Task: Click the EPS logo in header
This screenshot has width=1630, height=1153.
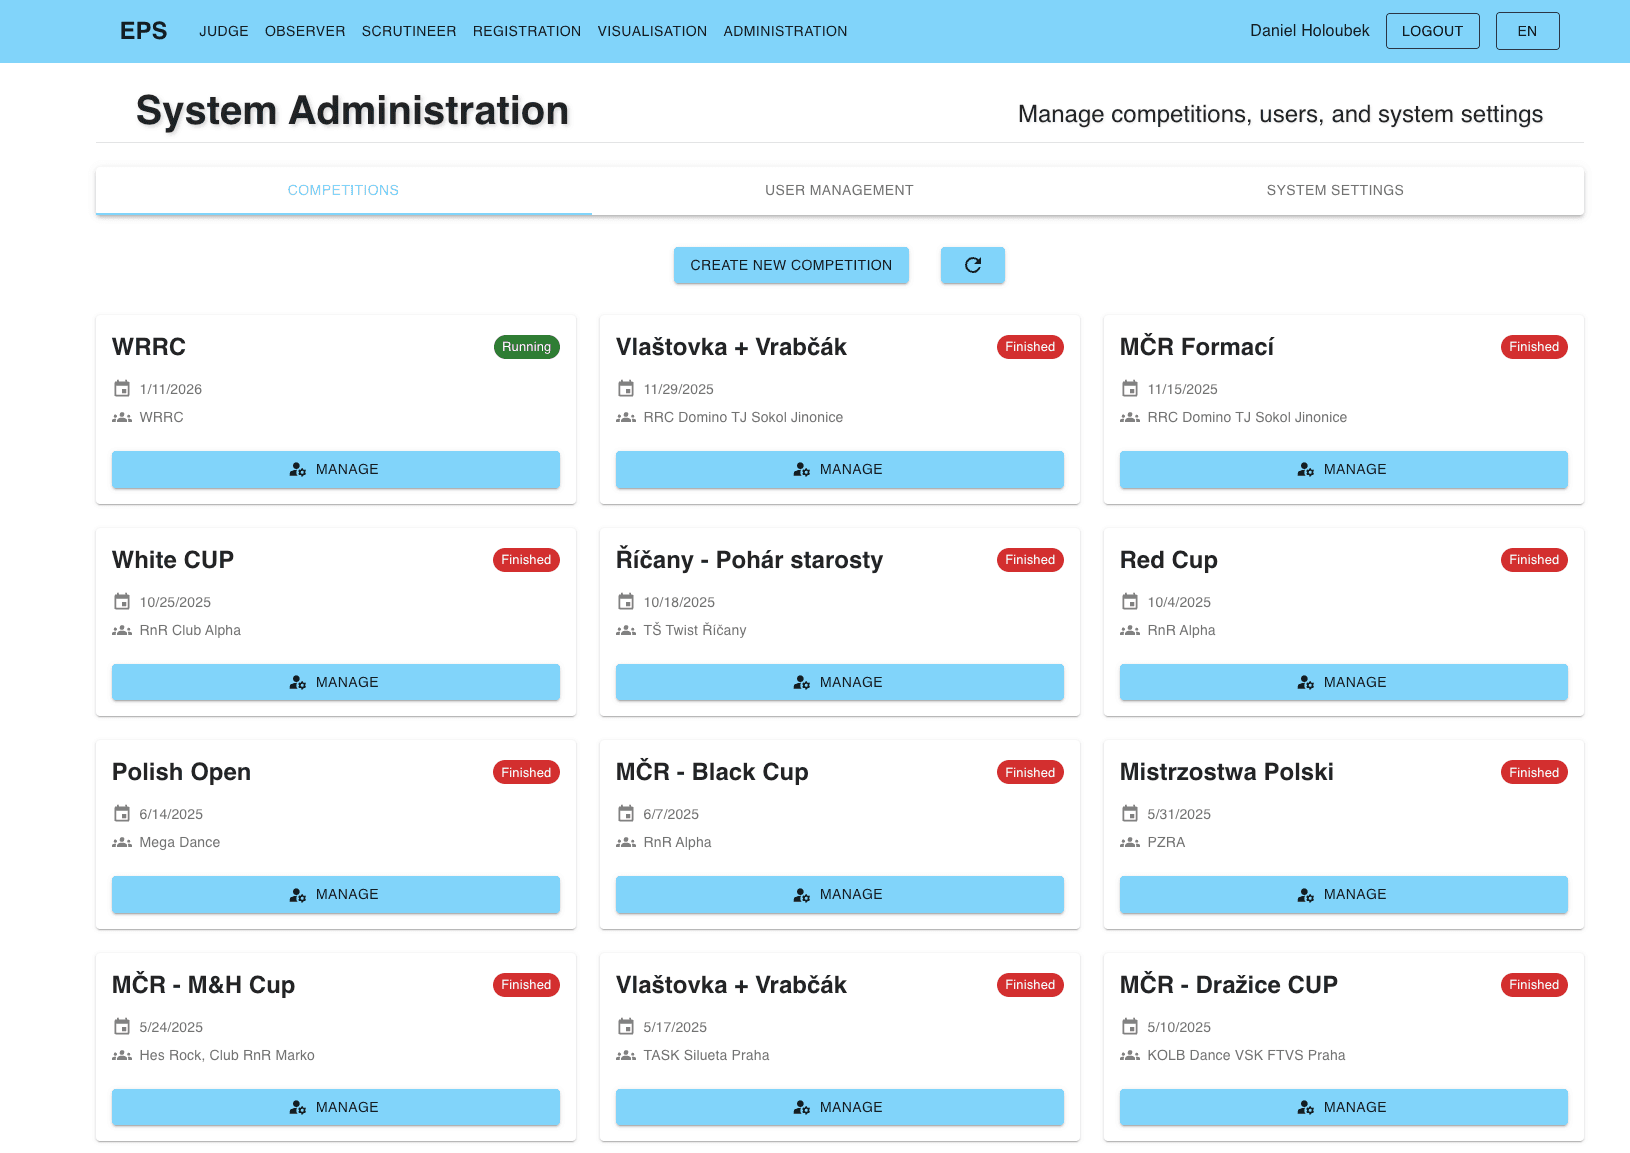Action: click(x=144, y=31)
